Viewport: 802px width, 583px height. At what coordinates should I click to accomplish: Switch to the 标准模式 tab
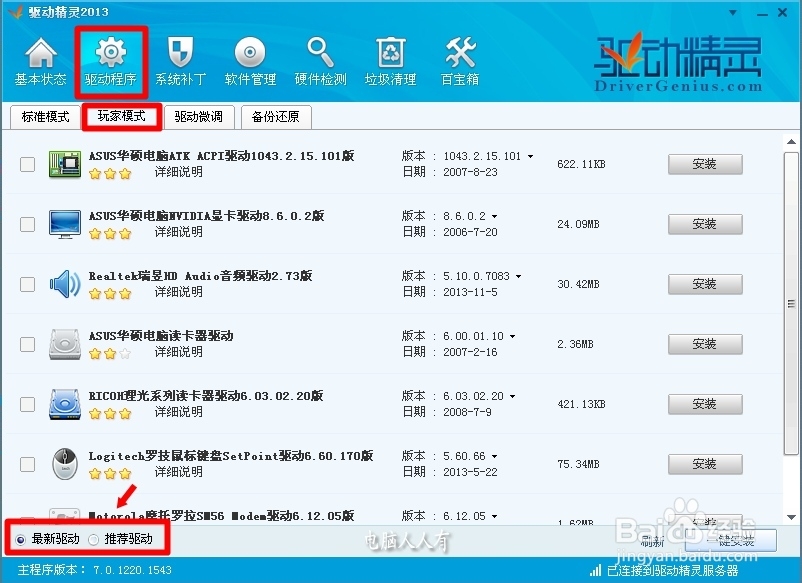pyautogui.click(x=45, y=117)
